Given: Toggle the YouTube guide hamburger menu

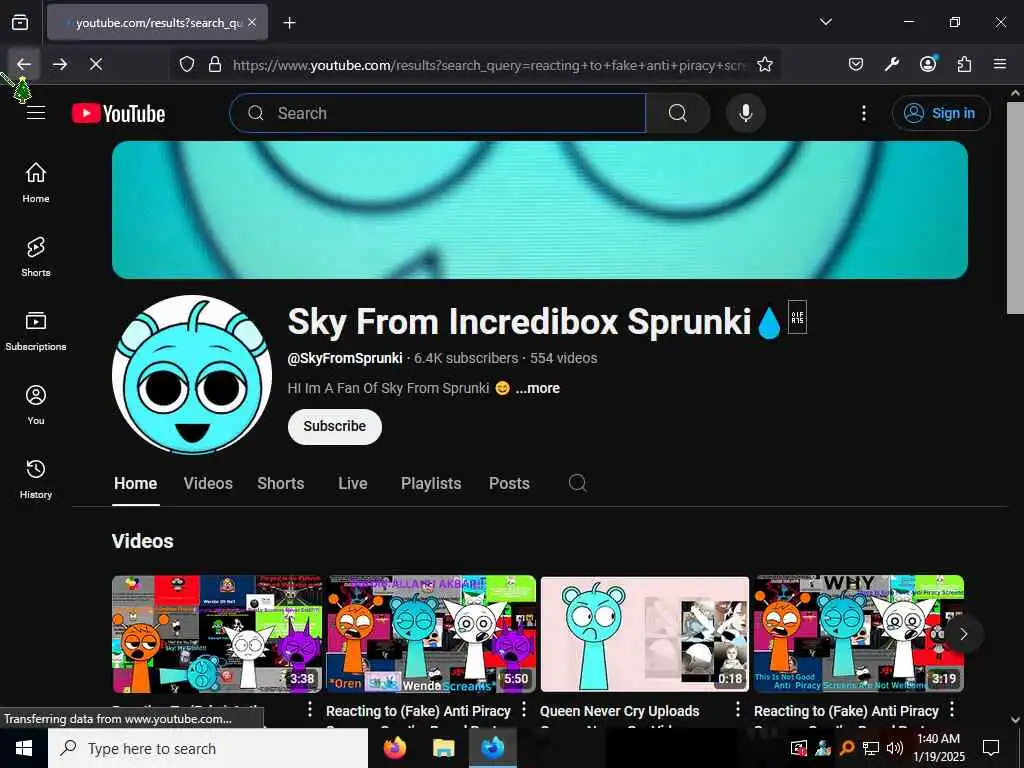Looking at the screenshot, I should pyautogui.click(x=36, y=113).
